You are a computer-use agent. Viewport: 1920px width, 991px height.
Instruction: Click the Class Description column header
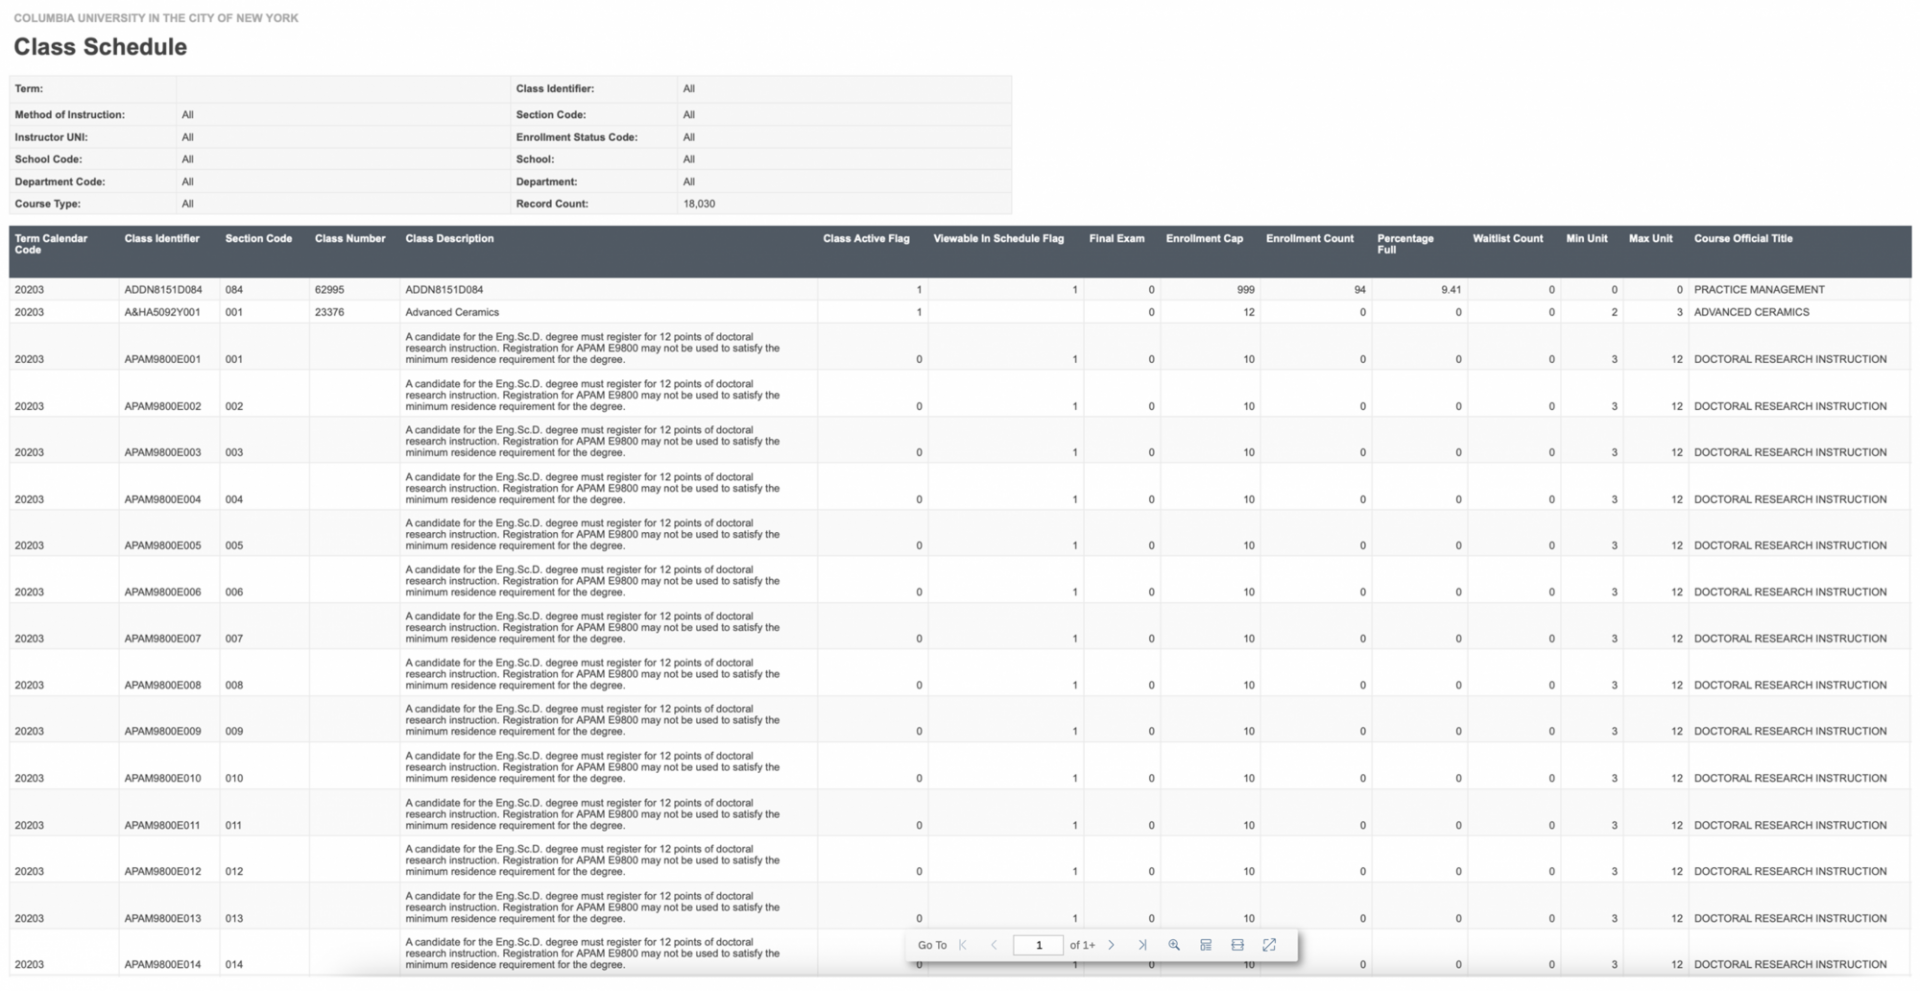pos(449,239)
